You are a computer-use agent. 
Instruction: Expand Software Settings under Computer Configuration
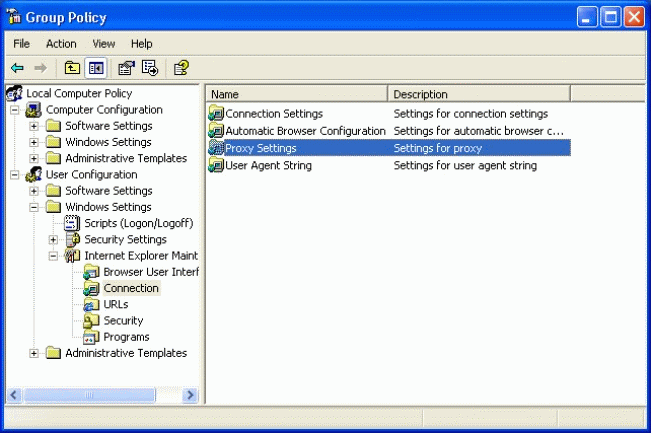pos(34,126)
